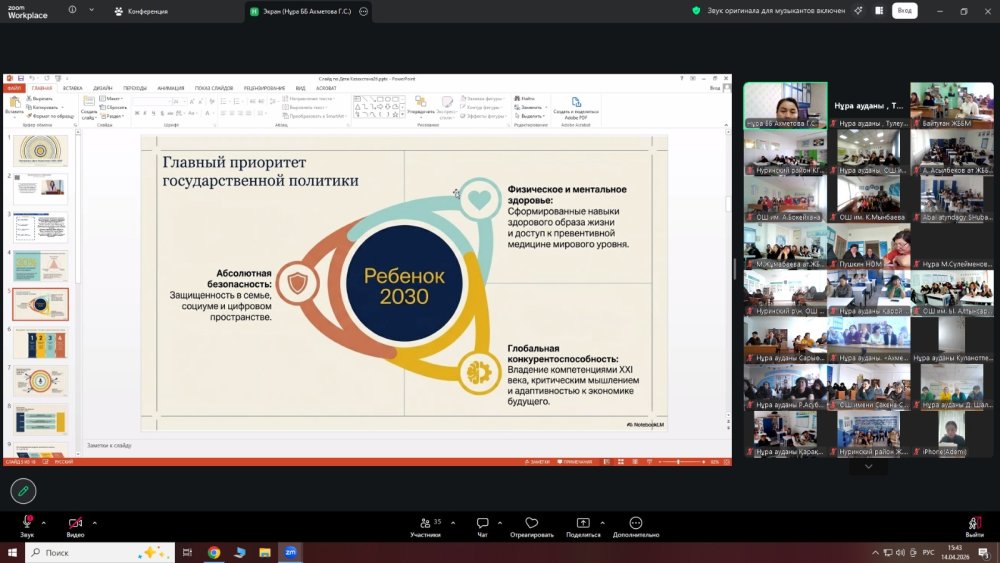This screenshot has height=563, width=1000.
Task: Leave the meeting with Выйти
Action: coord(974,526)
